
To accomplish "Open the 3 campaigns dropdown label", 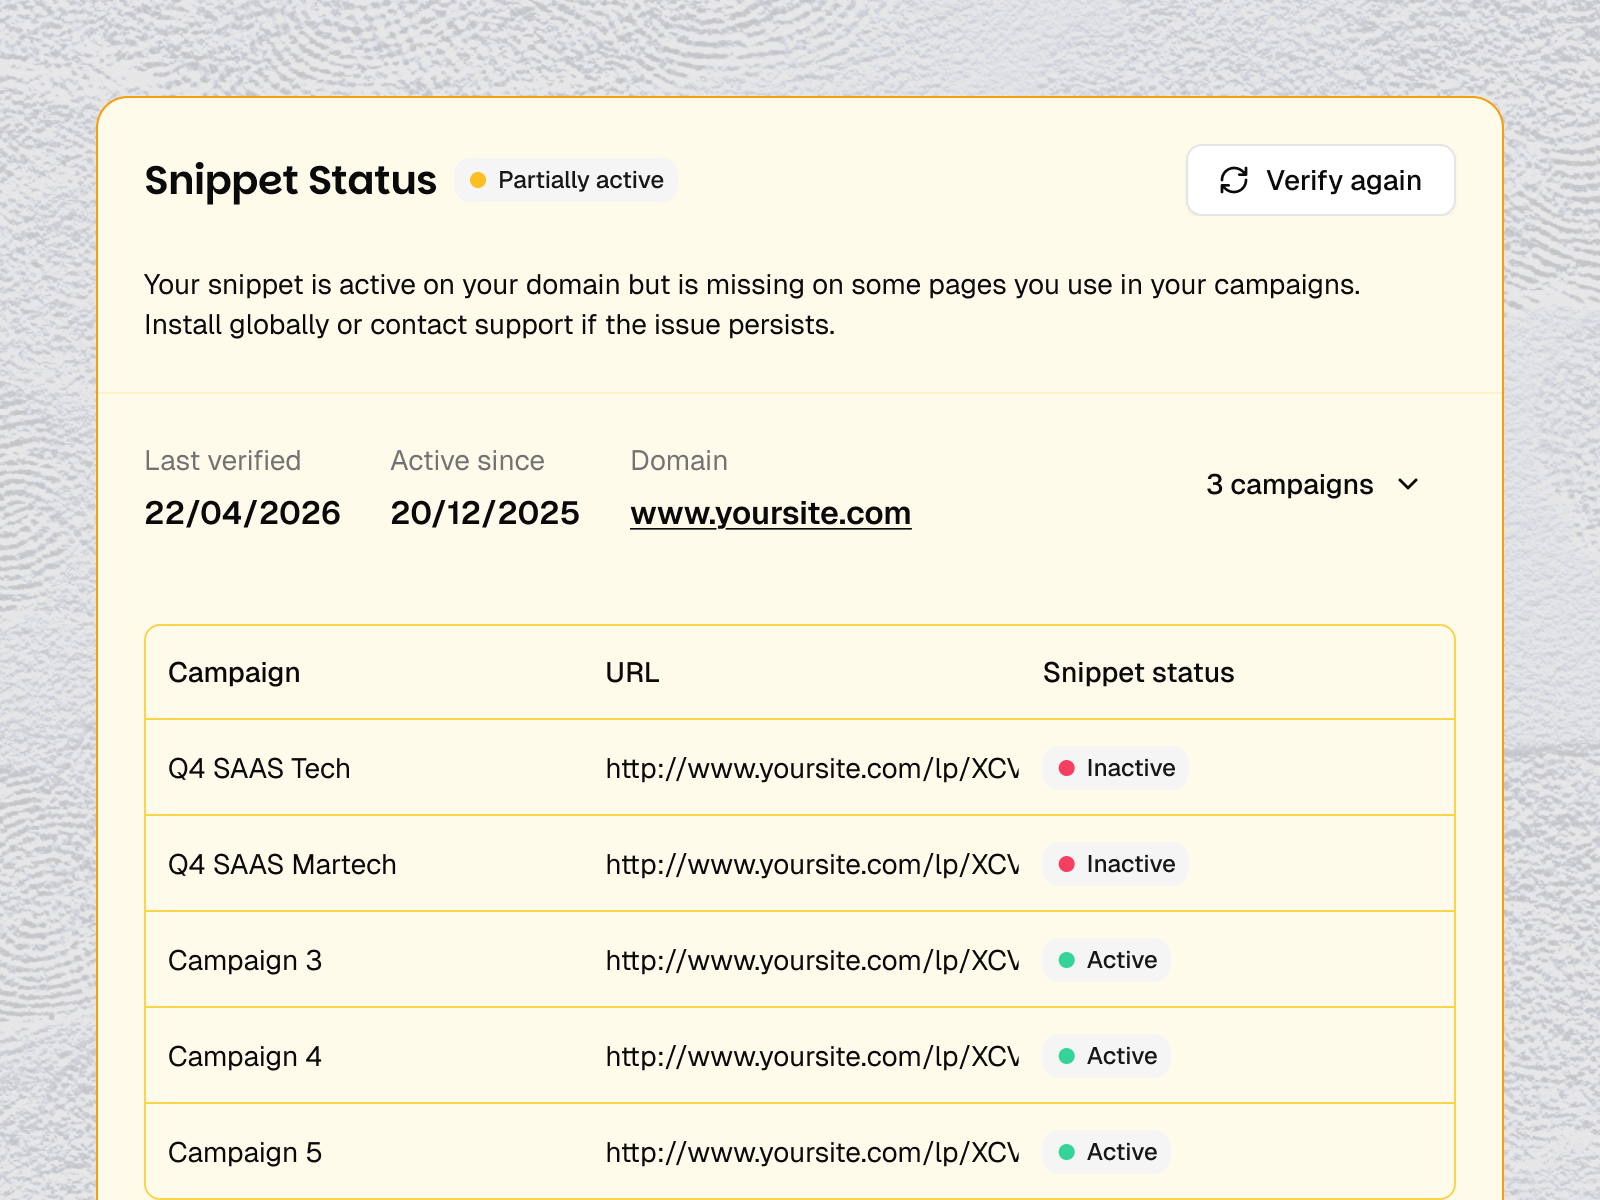I will point(1289,485).
